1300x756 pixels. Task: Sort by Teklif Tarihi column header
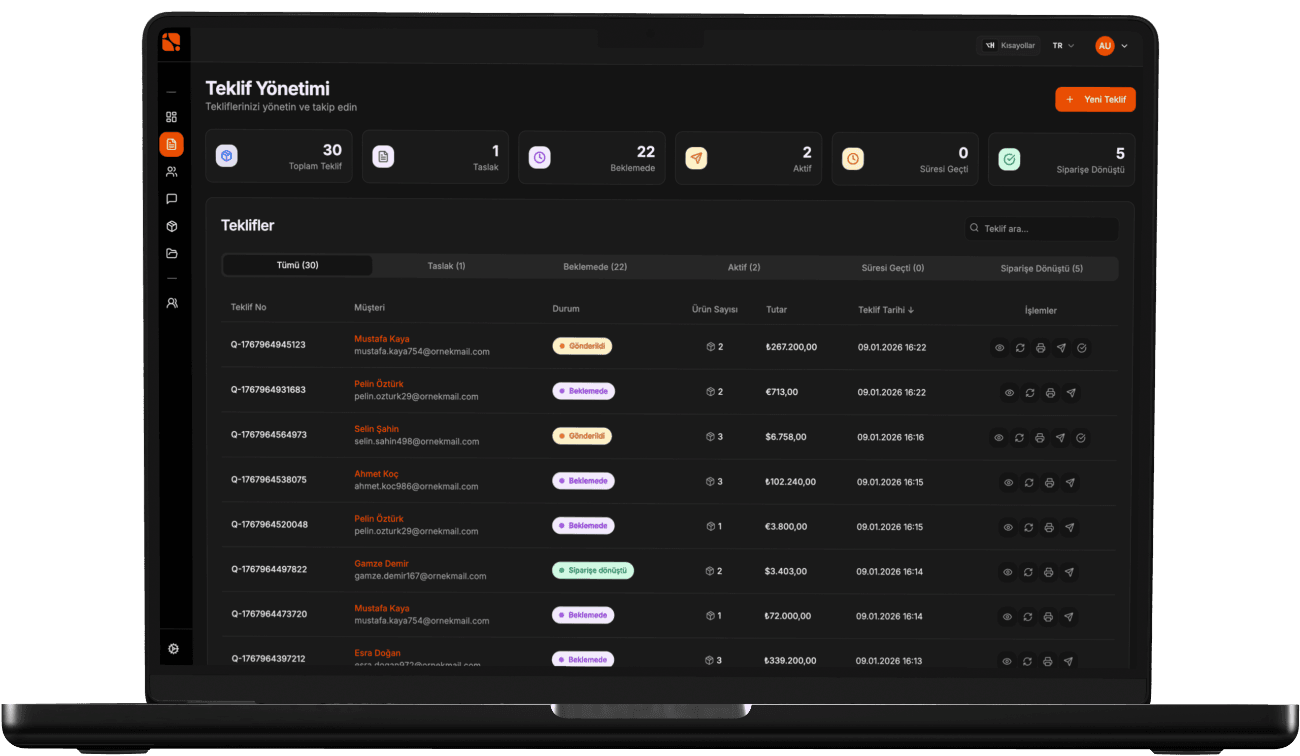click(885, 310)
